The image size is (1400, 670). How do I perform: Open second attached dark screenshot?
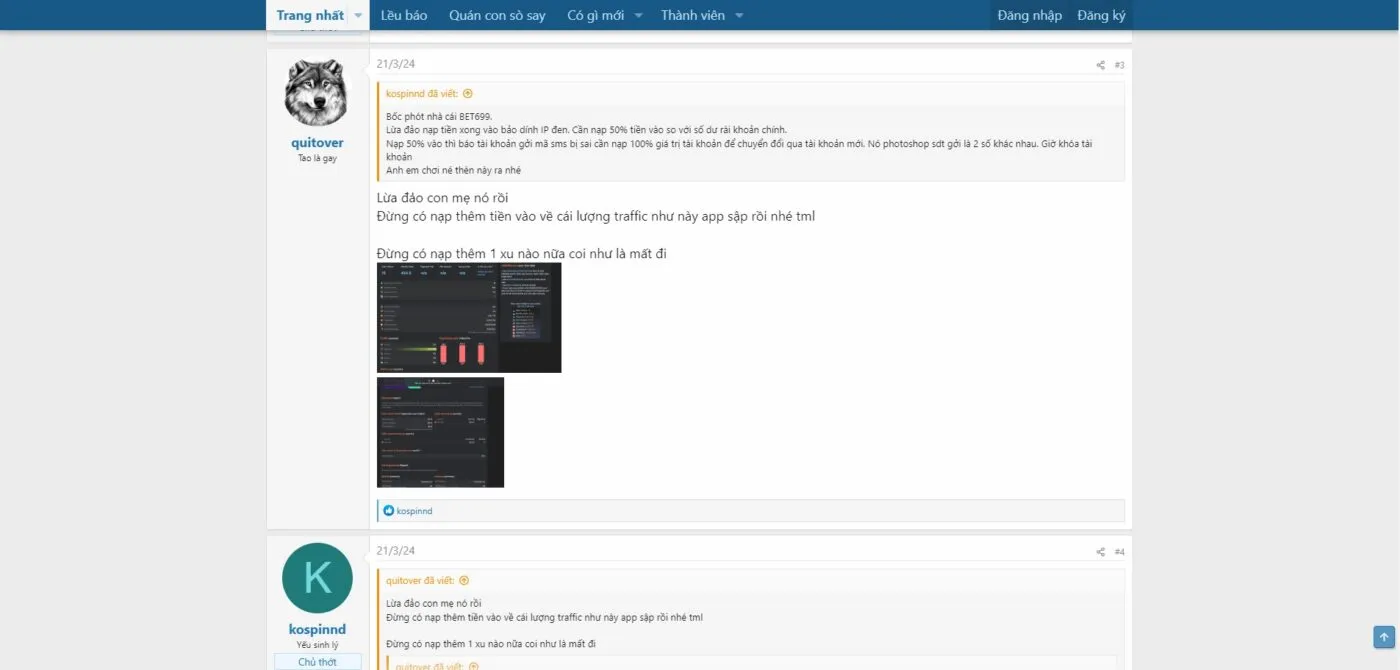(440, 432)
